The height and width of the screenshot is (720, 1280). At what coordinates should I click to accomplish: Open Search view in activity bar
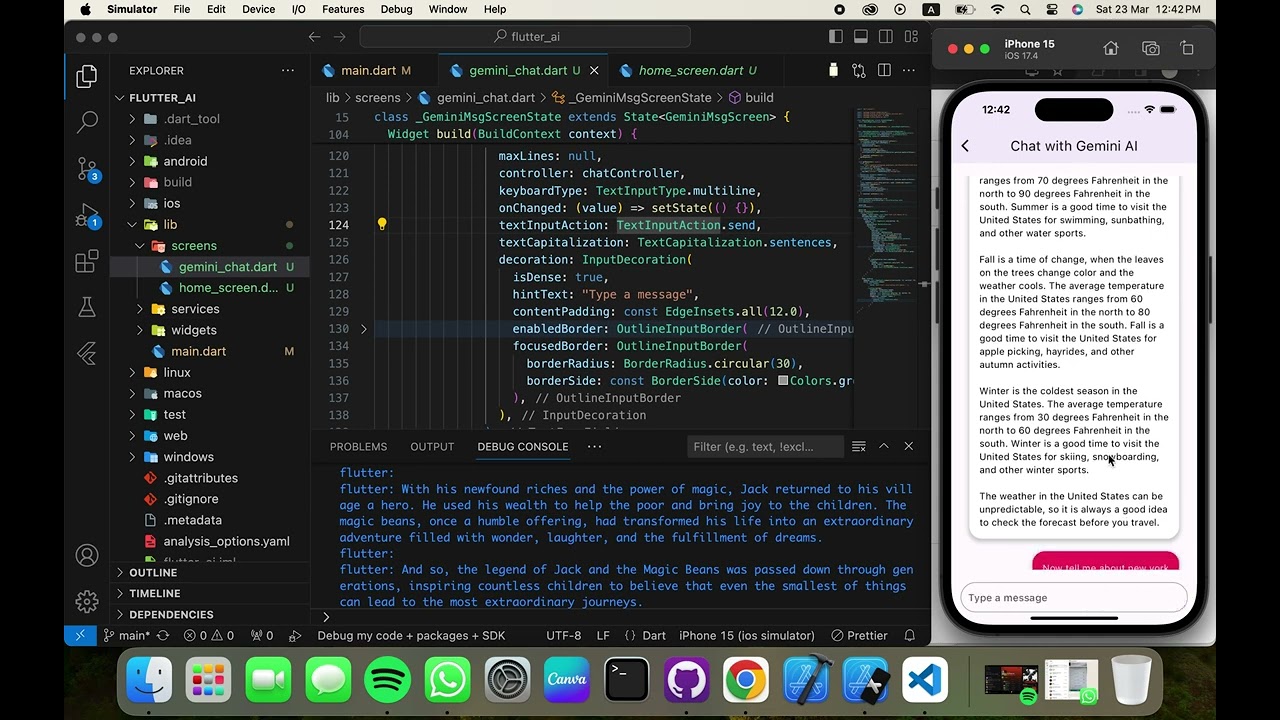[x=87, y=122]
